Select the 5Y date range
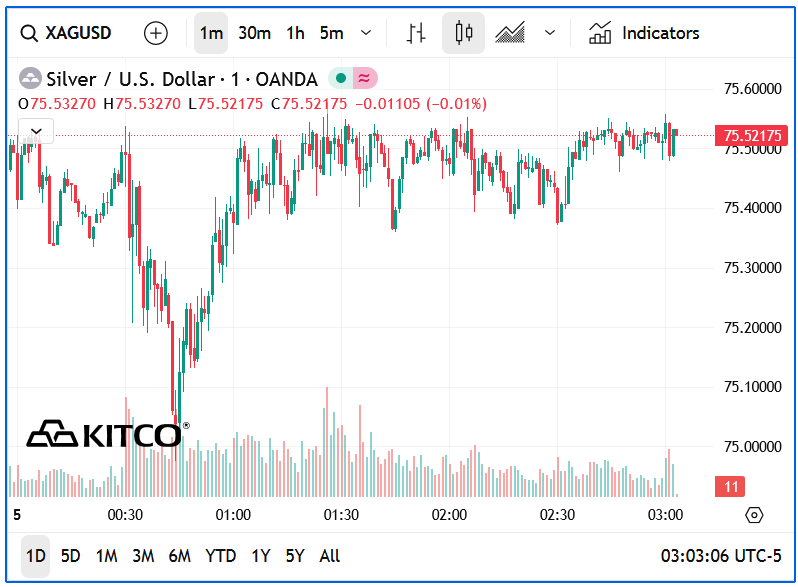This screenshot has width=798, height=587. tap(295, 556)
